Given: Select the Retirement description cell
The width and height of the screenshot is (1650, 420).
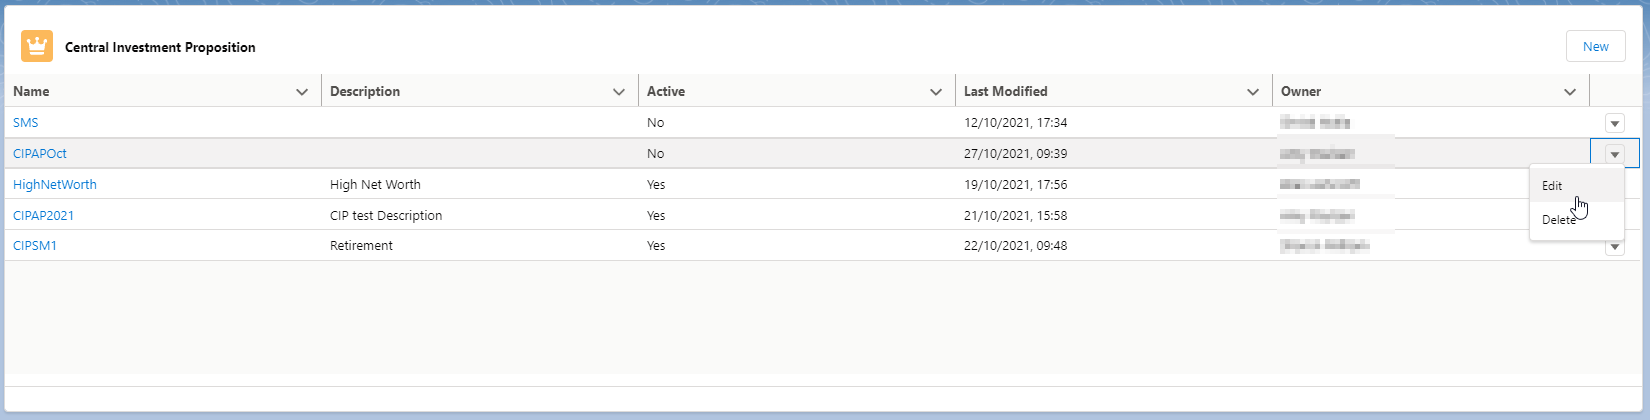Looking at the screenshot, I should point(361,246).
